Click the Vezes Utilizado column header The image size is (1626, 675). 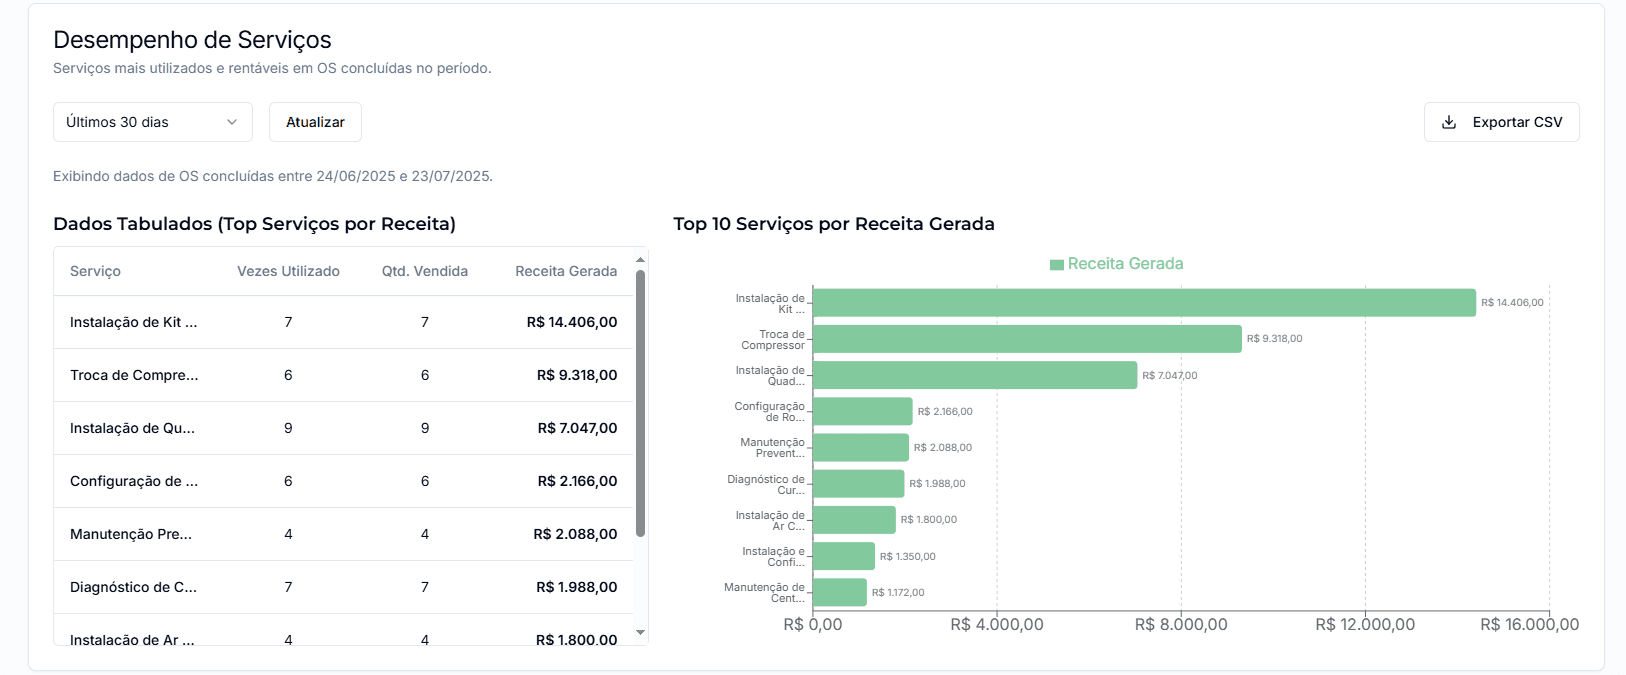(288, 271)
